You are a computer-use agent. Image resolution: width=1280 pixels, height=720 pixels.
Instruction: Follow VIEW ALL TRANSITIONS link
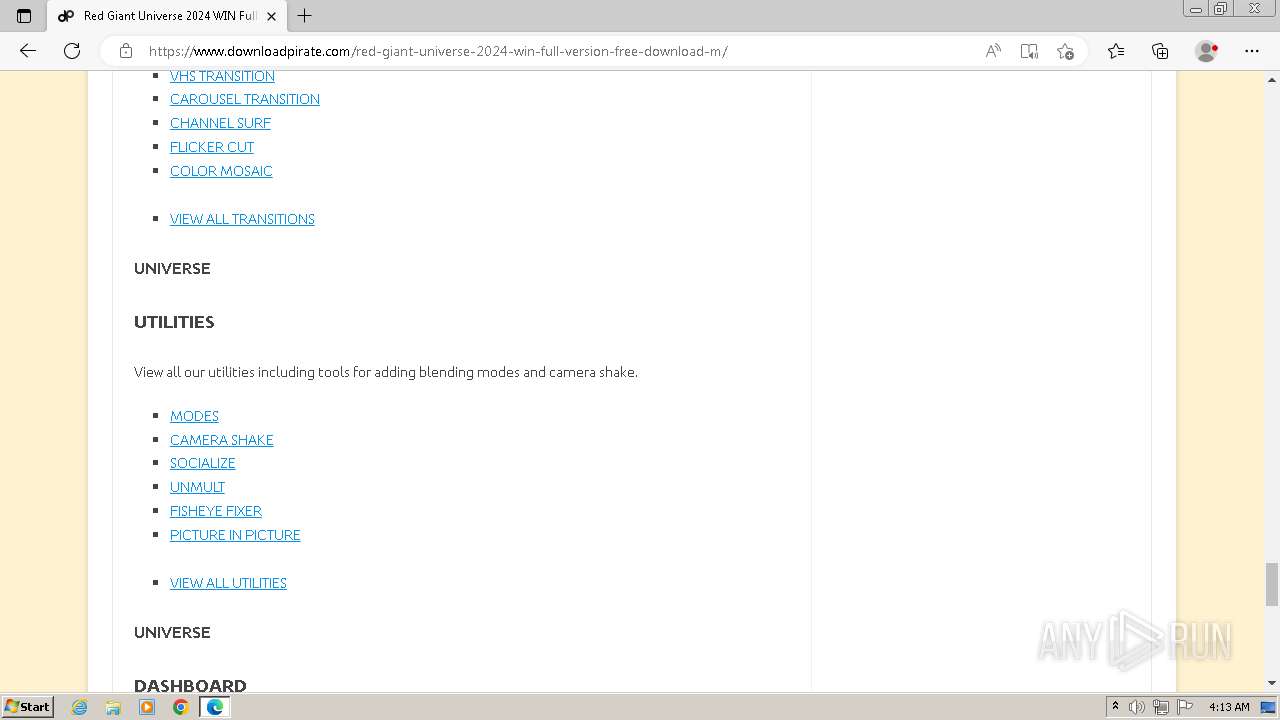point(242,219)
